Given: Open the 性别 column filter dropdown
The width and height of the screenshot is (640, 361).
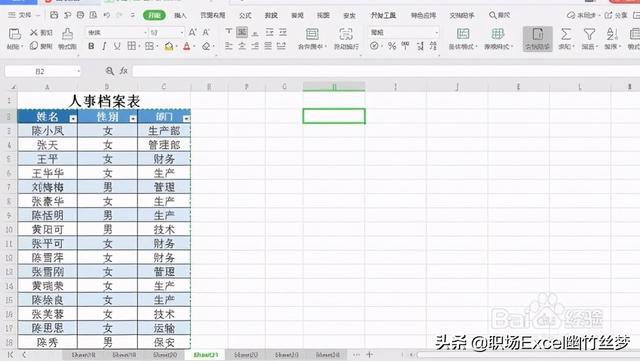Looking at the screenshot, I should pyautogui.click(x=133, y=118).
